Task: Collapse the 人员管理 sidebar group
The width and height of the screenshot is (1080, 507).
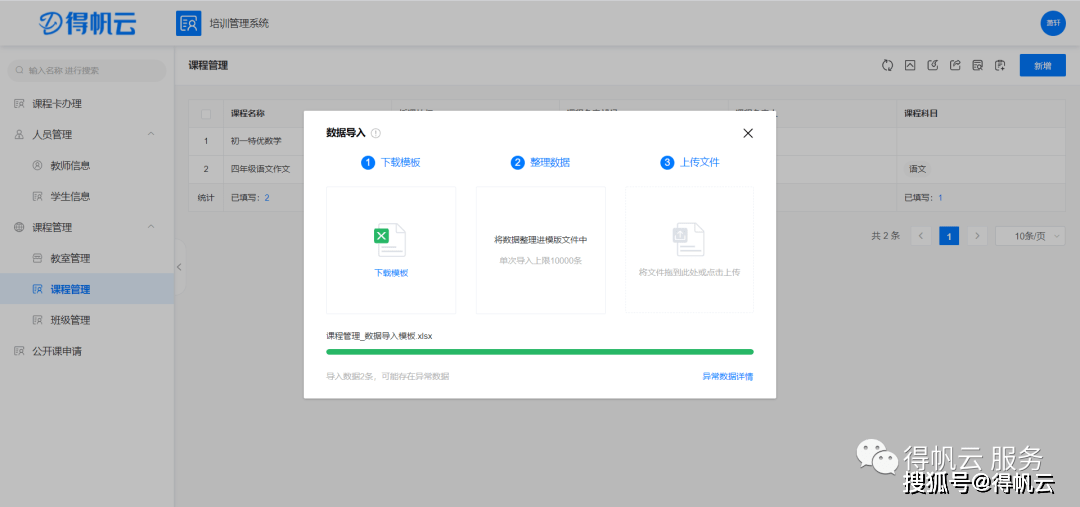Action: tap(150, 134)
